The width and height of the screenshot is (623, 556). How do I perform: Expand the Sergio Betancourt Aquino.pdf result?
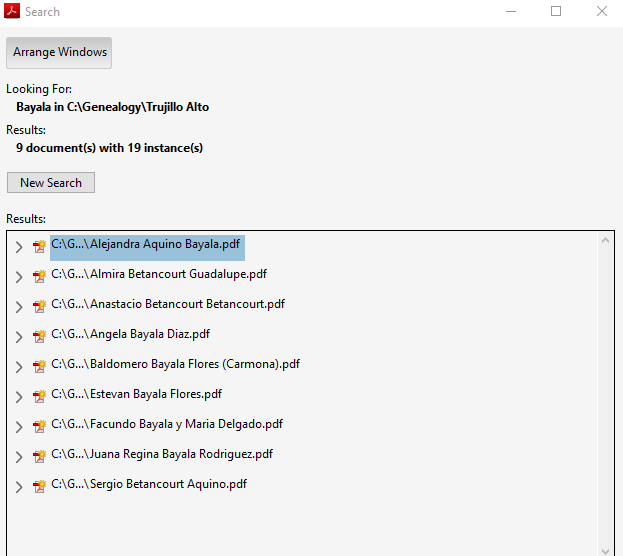coord(18,487)
